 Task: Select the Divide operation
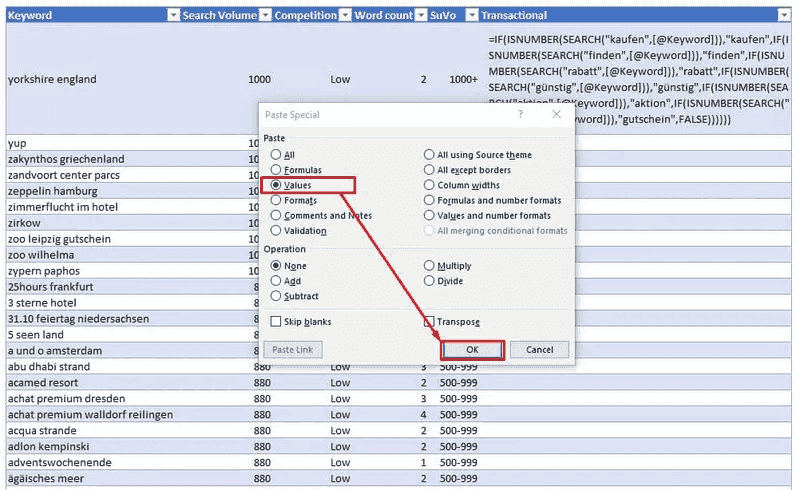[x=429, y=281]
